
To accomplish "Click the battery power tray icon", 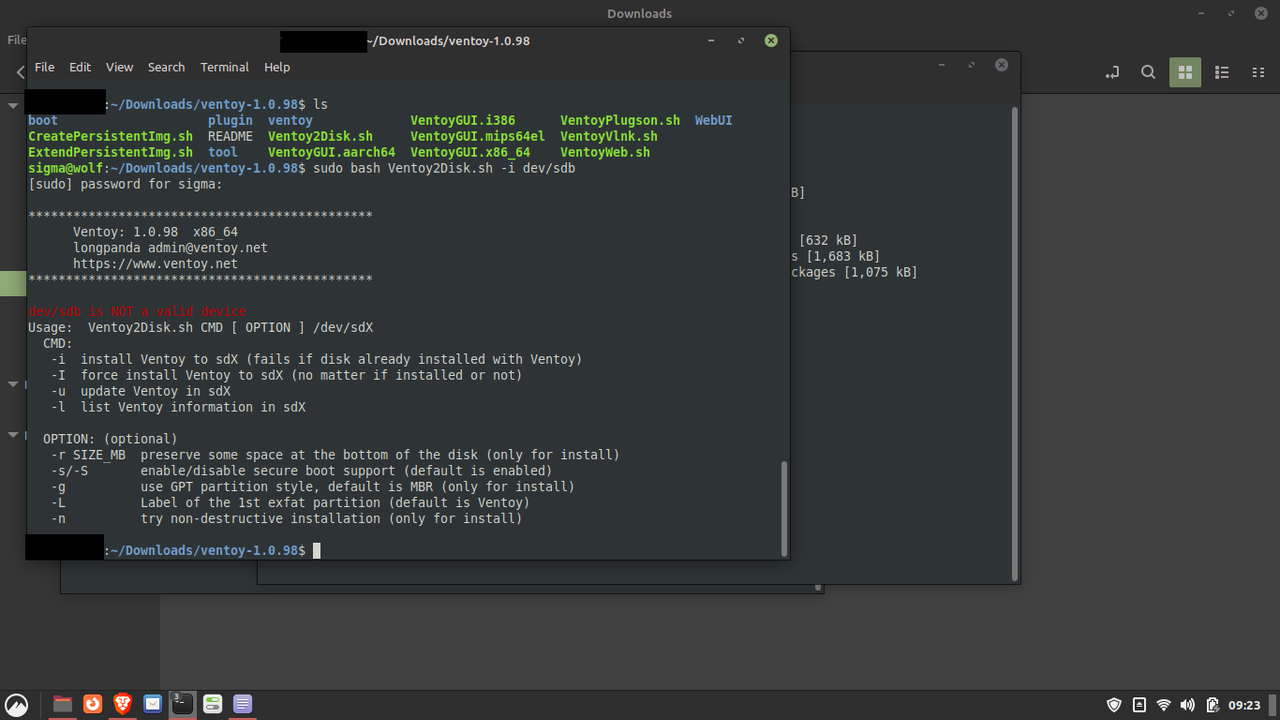I will (x=1212, y=705).
